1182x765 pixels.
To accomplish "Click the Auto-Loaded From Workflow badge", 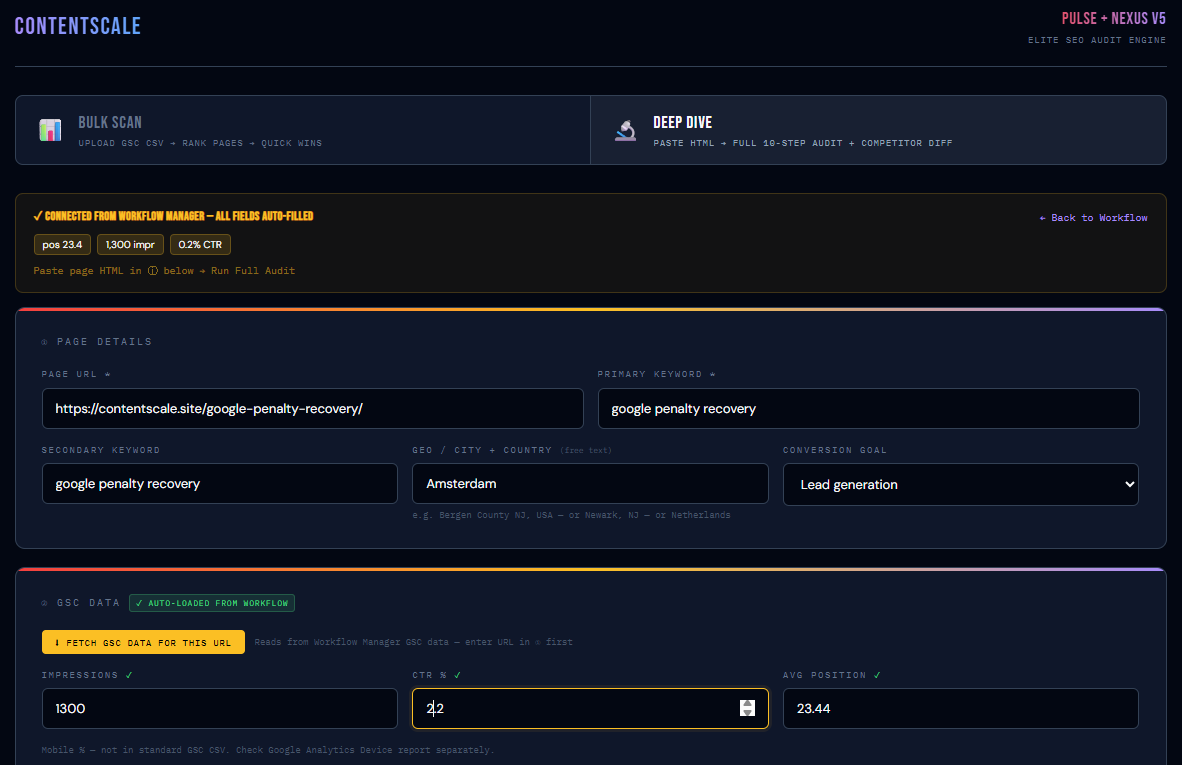I will click(212, 603).
